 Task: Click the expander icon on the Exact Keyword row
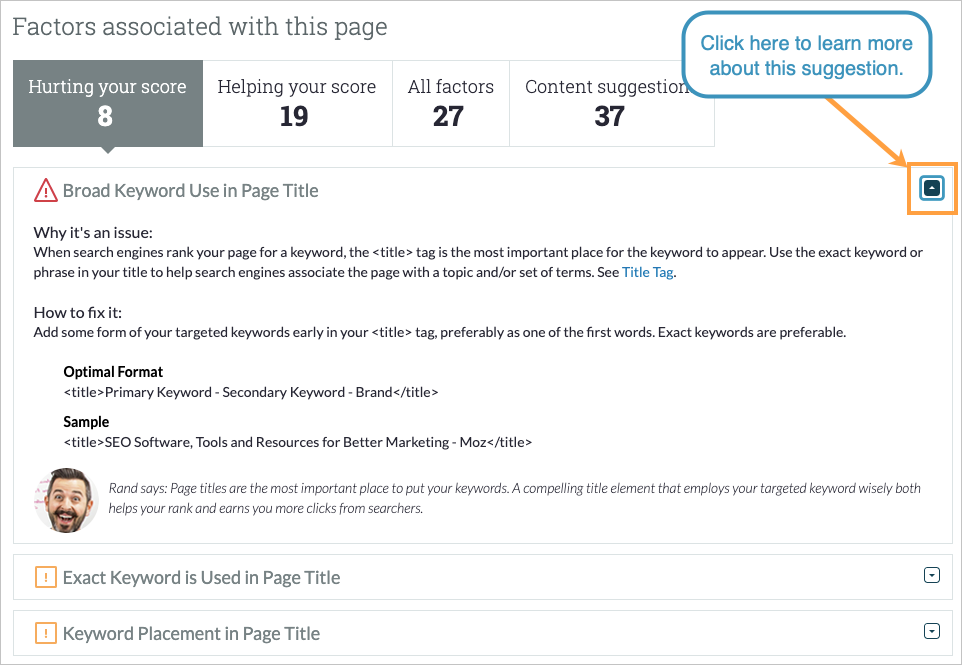point(932,575)
